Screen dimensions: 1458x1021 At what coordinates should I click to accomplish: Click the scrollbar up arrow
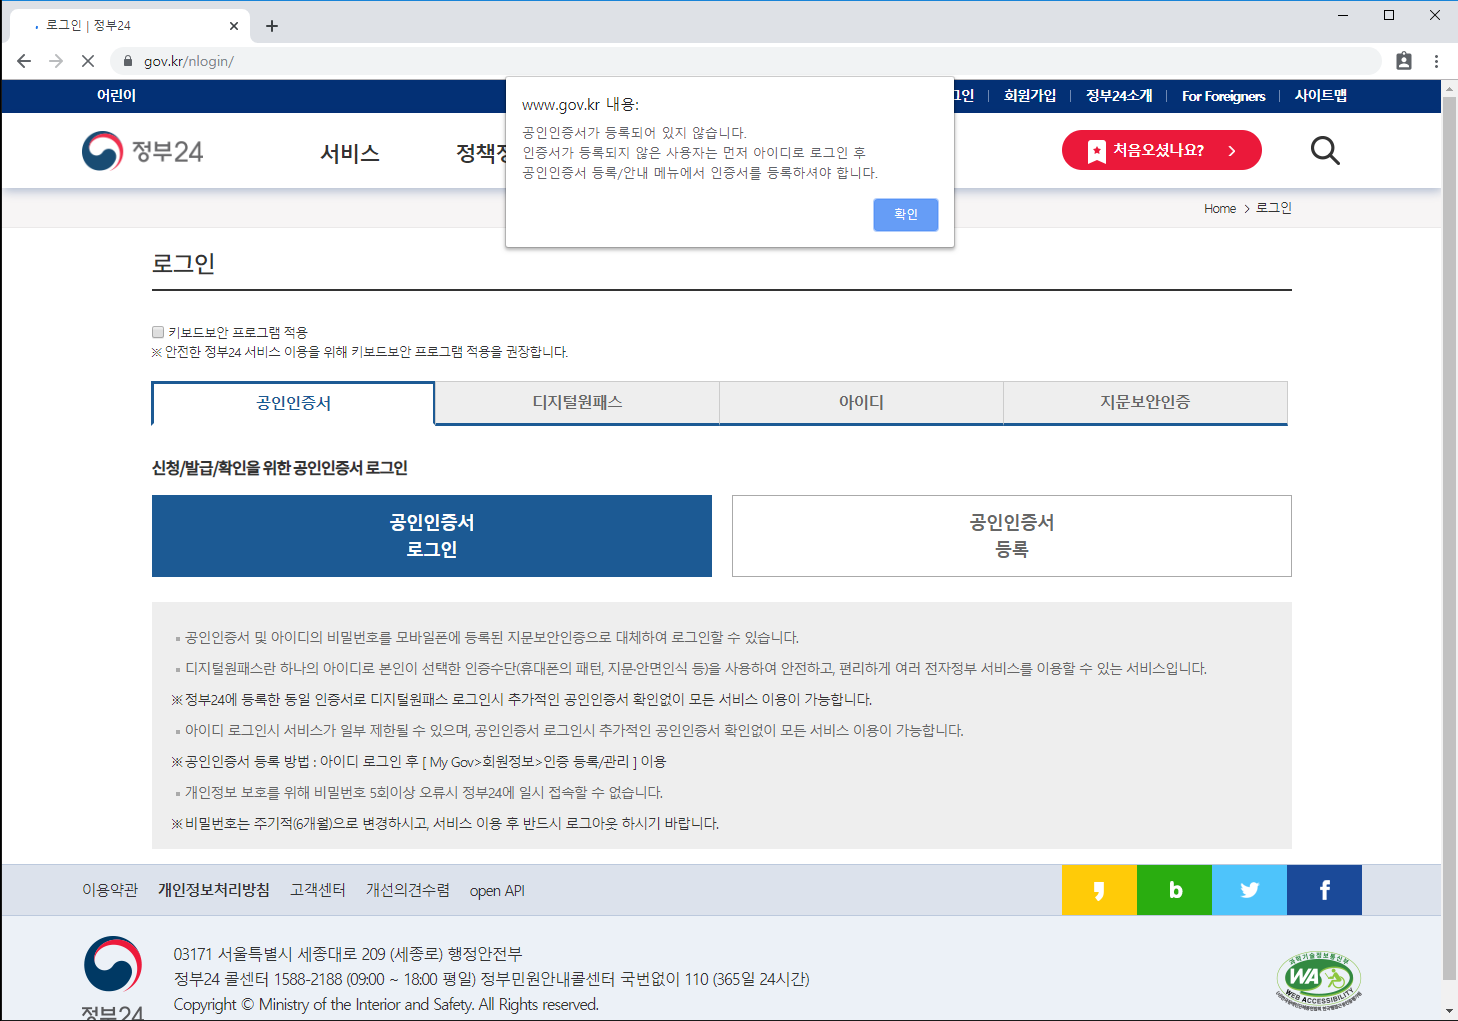1449,89
